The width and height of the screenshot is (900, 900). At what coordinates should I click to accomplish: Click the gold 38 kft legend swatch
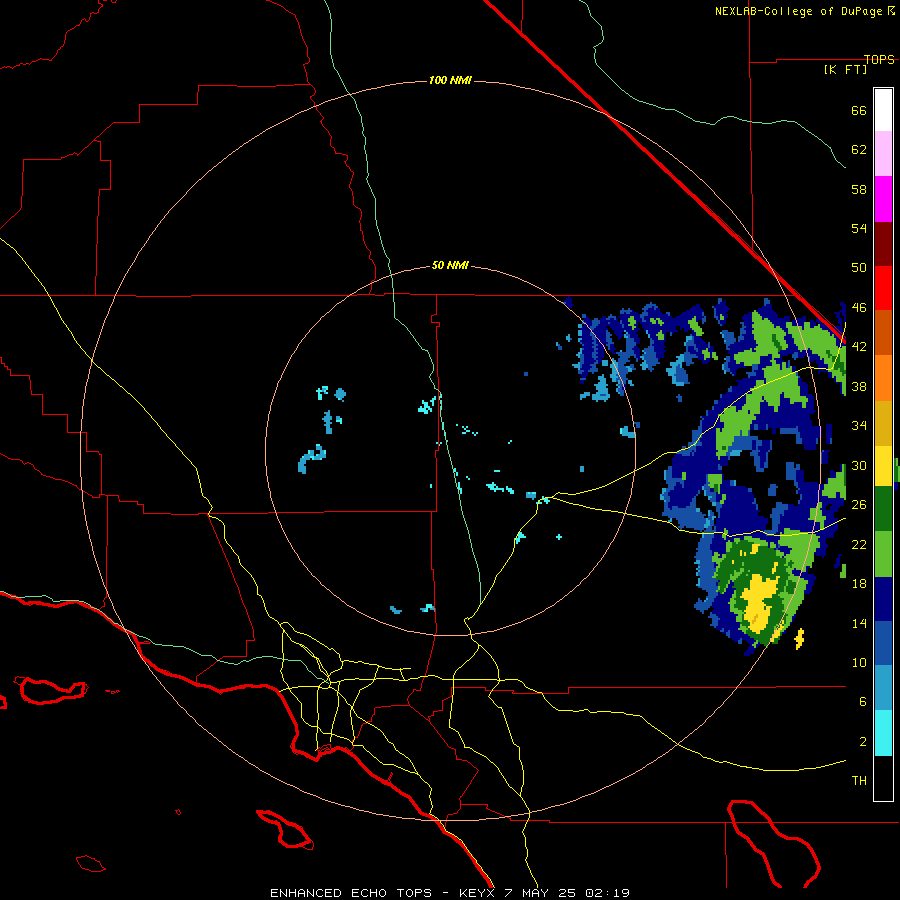(x=883, y=423)
